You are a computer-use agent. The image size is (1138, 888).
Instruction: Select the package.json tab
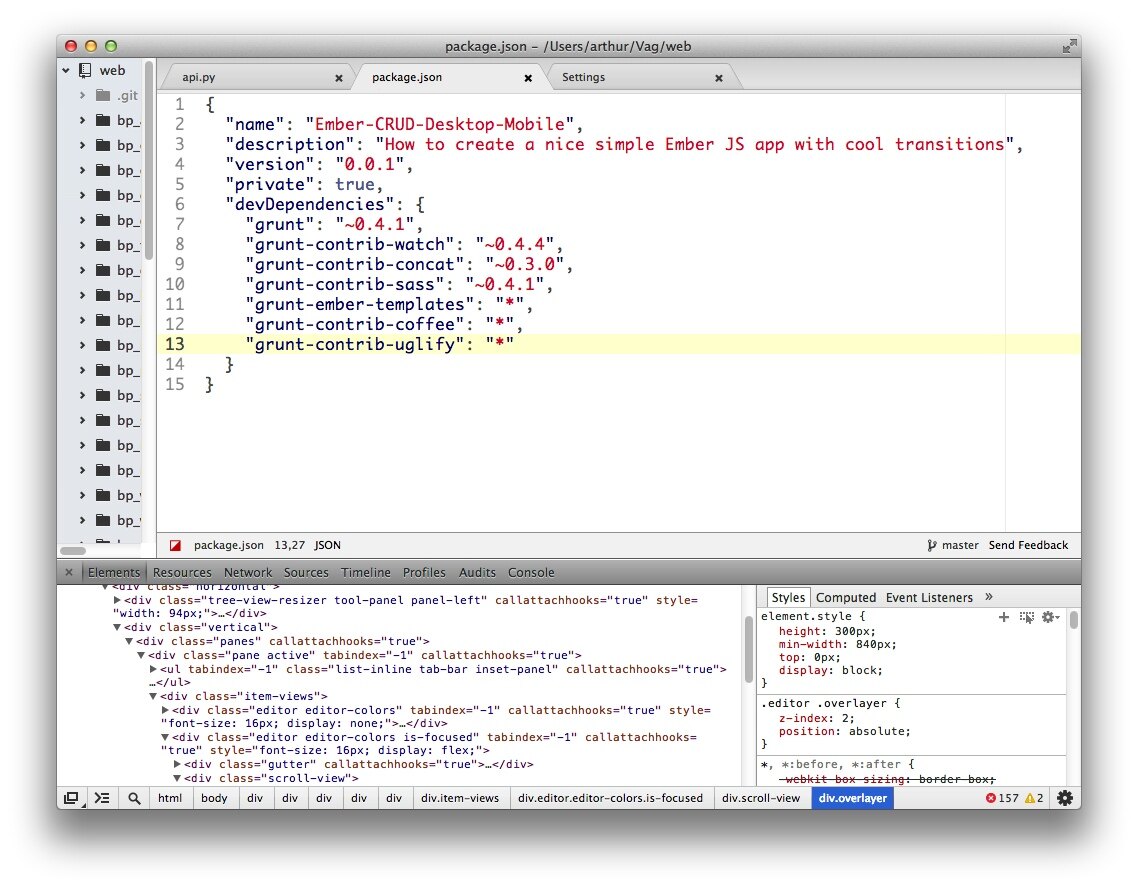(406, 77)
